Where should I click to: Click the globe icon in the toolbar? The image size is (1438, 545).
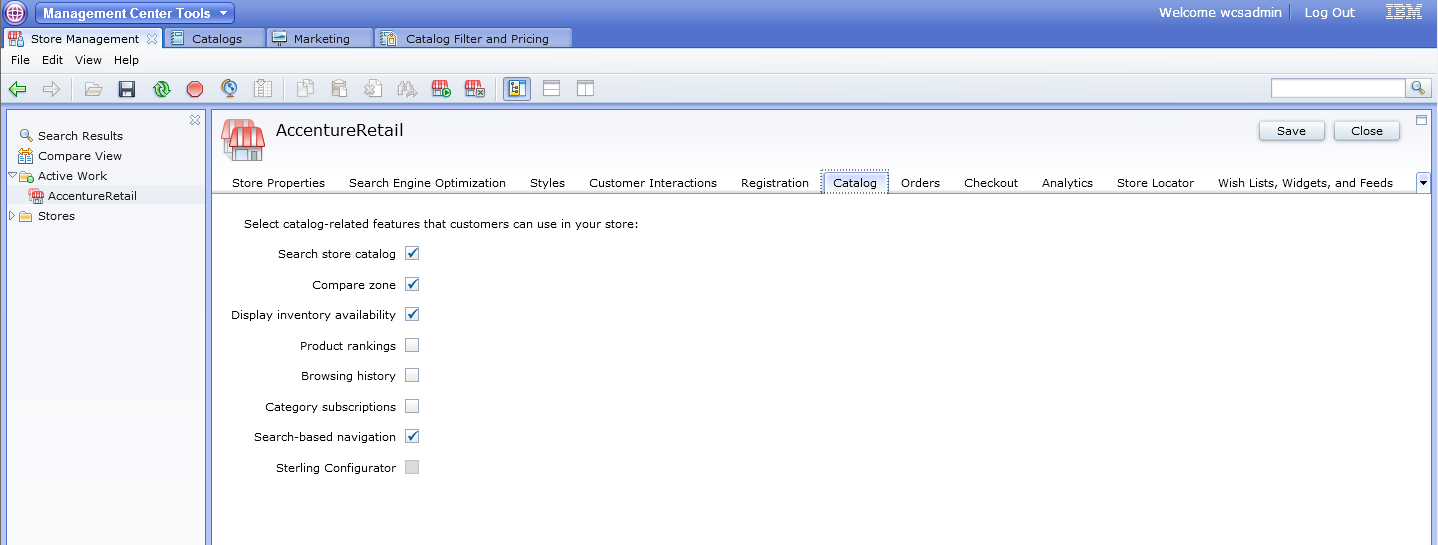click(x=229, y=89)
